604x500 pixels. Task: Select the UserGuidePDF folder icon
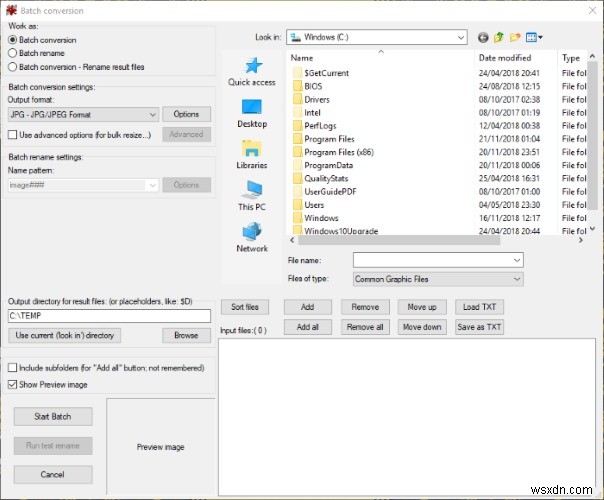point(297,191)
